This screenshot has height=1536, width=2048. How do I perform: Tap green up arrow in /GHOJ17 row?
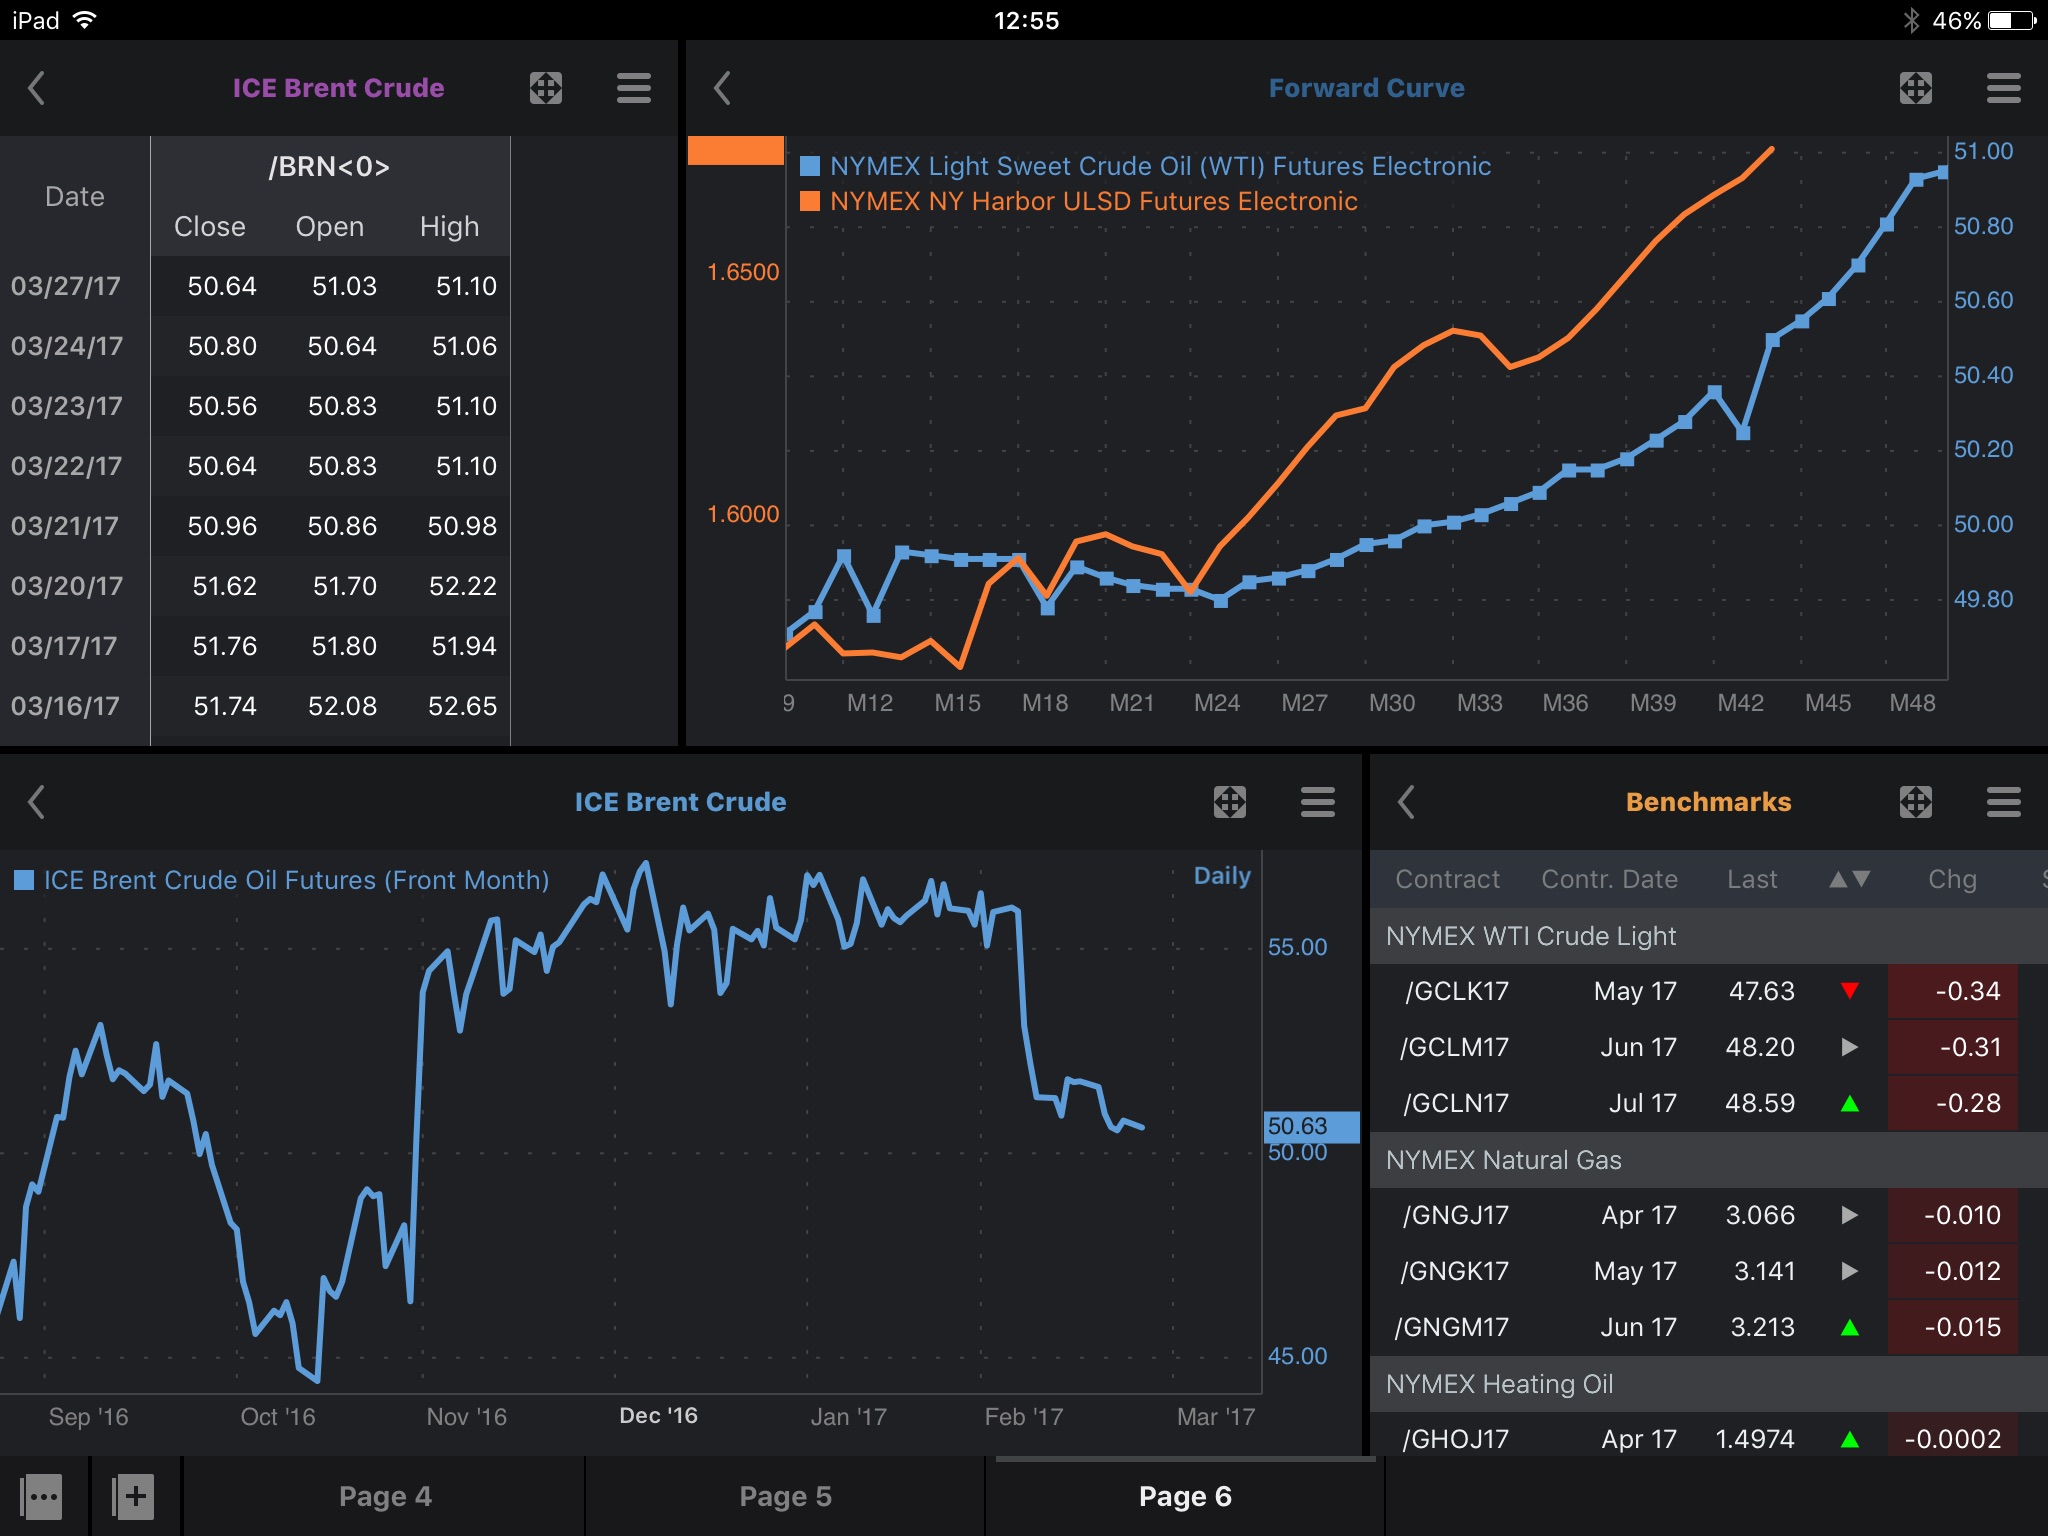click(x=1850, y=1439)
